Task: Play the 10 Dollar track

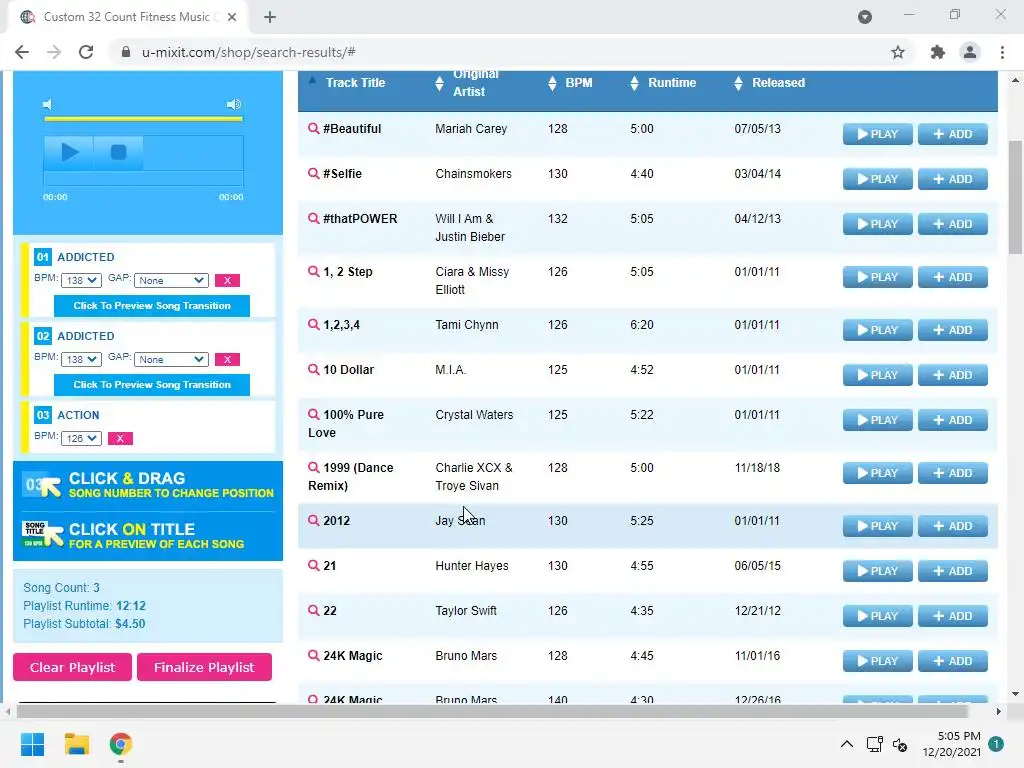Action: tap(877, 375)
